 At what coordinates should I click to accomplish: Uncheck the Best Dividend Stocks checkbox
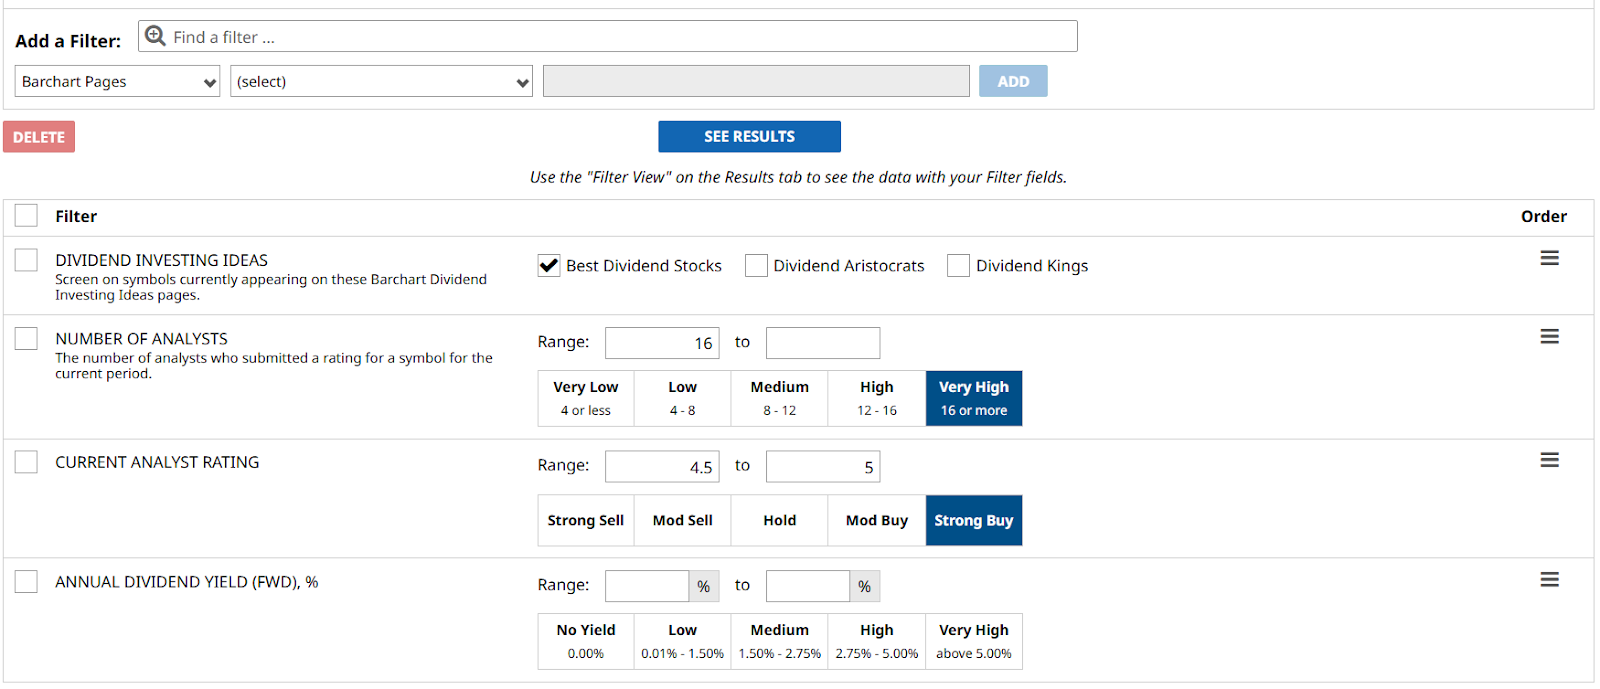[x=549, y=265]
